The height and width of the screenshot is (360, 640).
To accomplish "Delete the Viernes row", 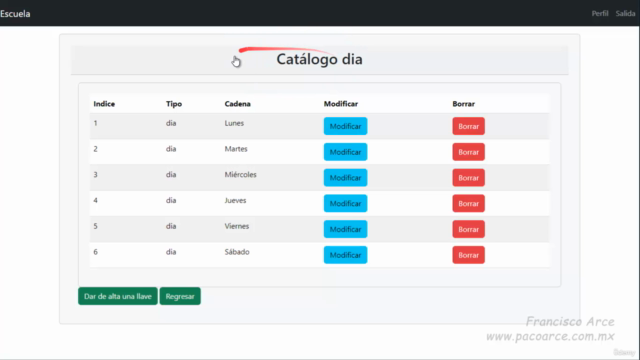I will pos(469,229).
